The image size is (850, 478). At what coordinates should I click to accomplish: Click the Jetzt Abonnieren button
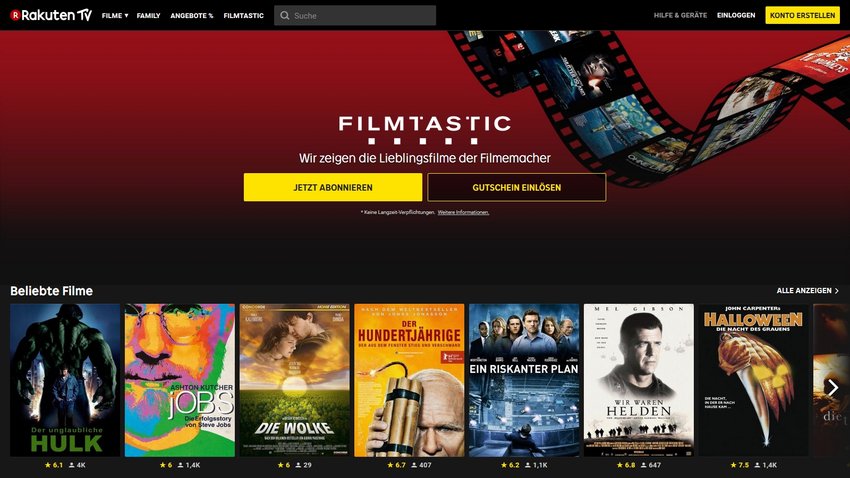(x=333, y=188)
